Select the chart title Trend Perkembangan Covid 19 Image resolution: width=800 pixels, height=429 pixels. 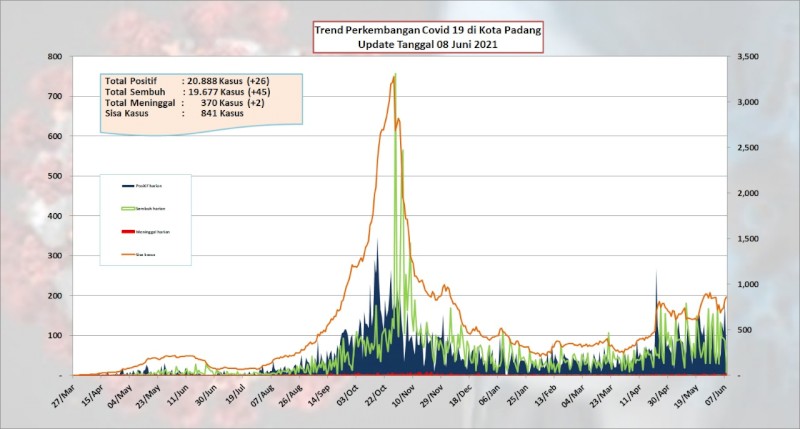[x=428, y=30]
